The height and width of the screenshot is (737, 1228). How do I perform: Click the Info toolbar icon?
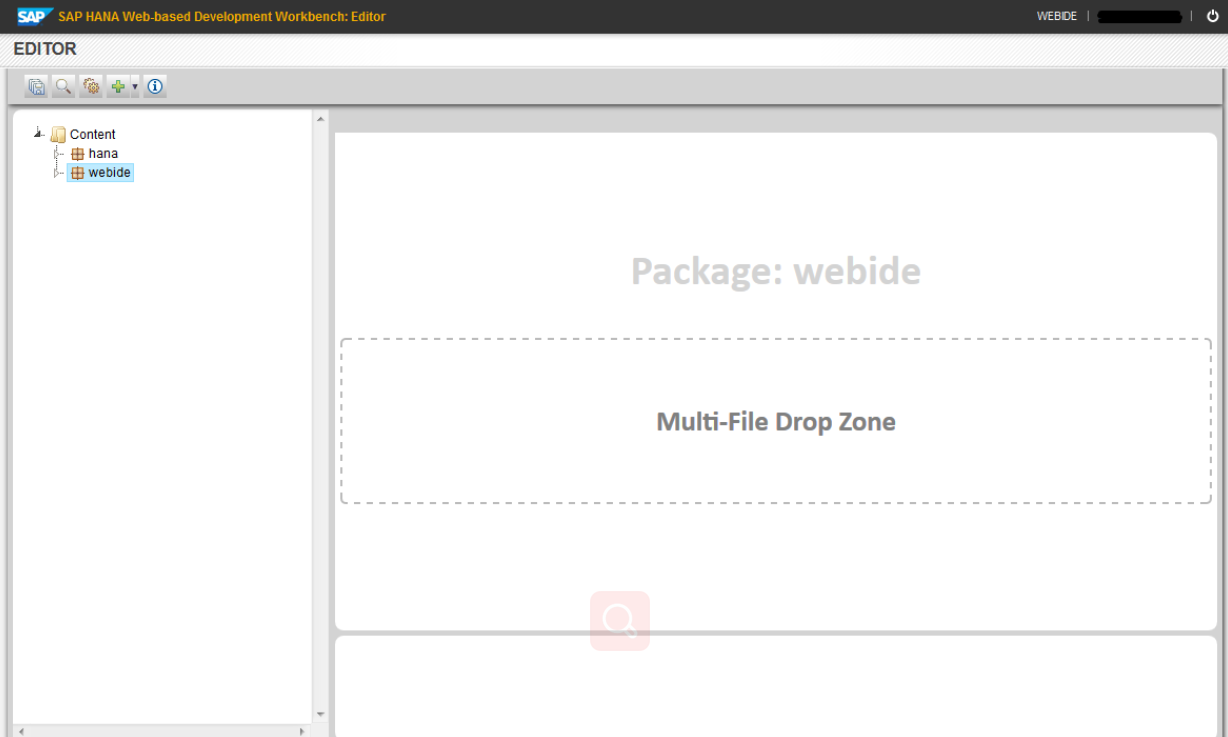(155, 86)
